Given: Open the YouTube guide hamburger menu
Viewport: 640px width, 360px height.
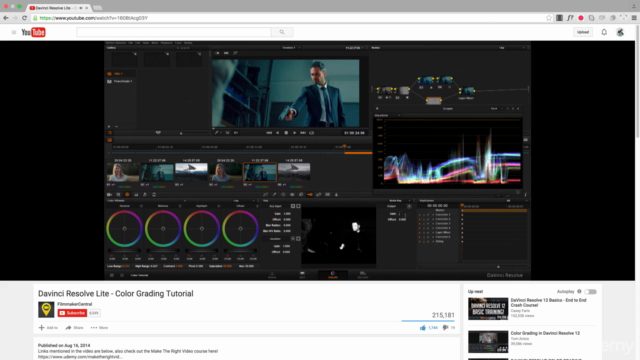Looking at the screenshot, I should (x=14, y=32).
